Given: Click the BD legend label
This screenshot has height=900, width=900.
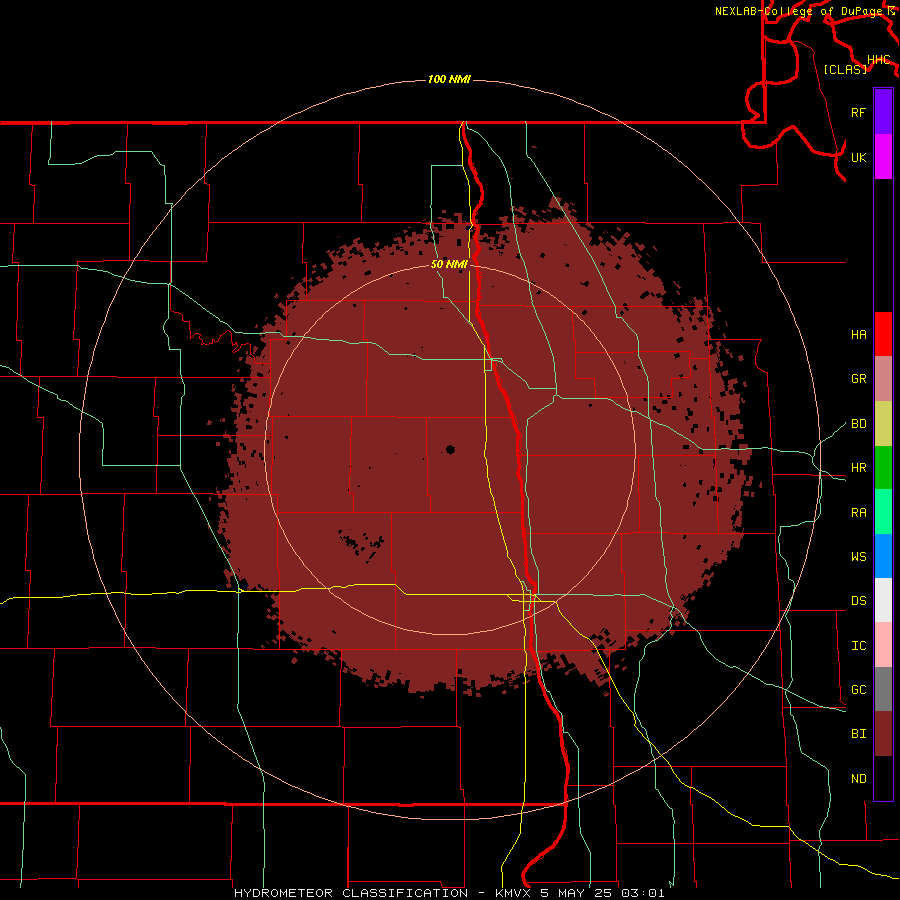Looking at the screenshot, I should (x=858, y=424).
